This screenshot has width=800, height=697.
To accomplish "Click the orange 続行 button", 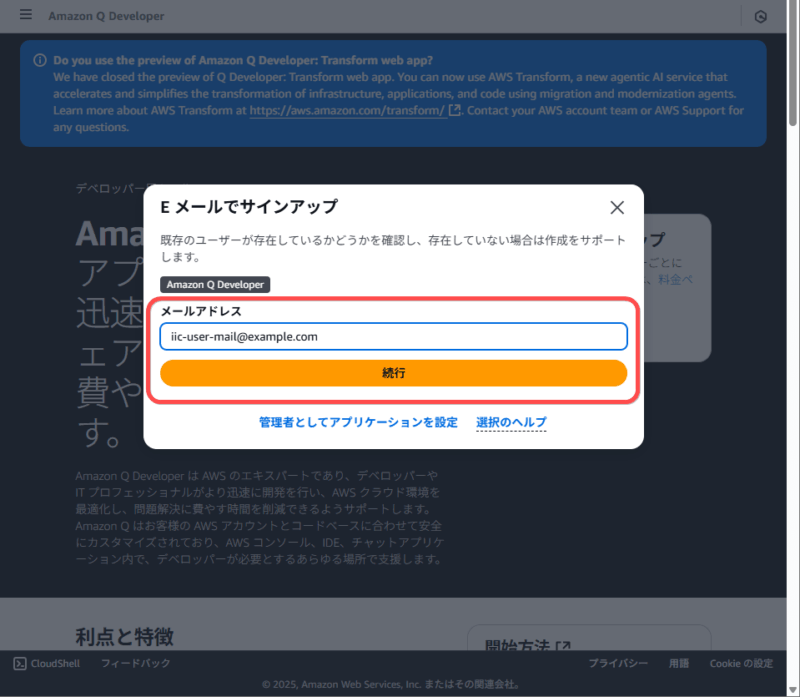I will 393,373.
